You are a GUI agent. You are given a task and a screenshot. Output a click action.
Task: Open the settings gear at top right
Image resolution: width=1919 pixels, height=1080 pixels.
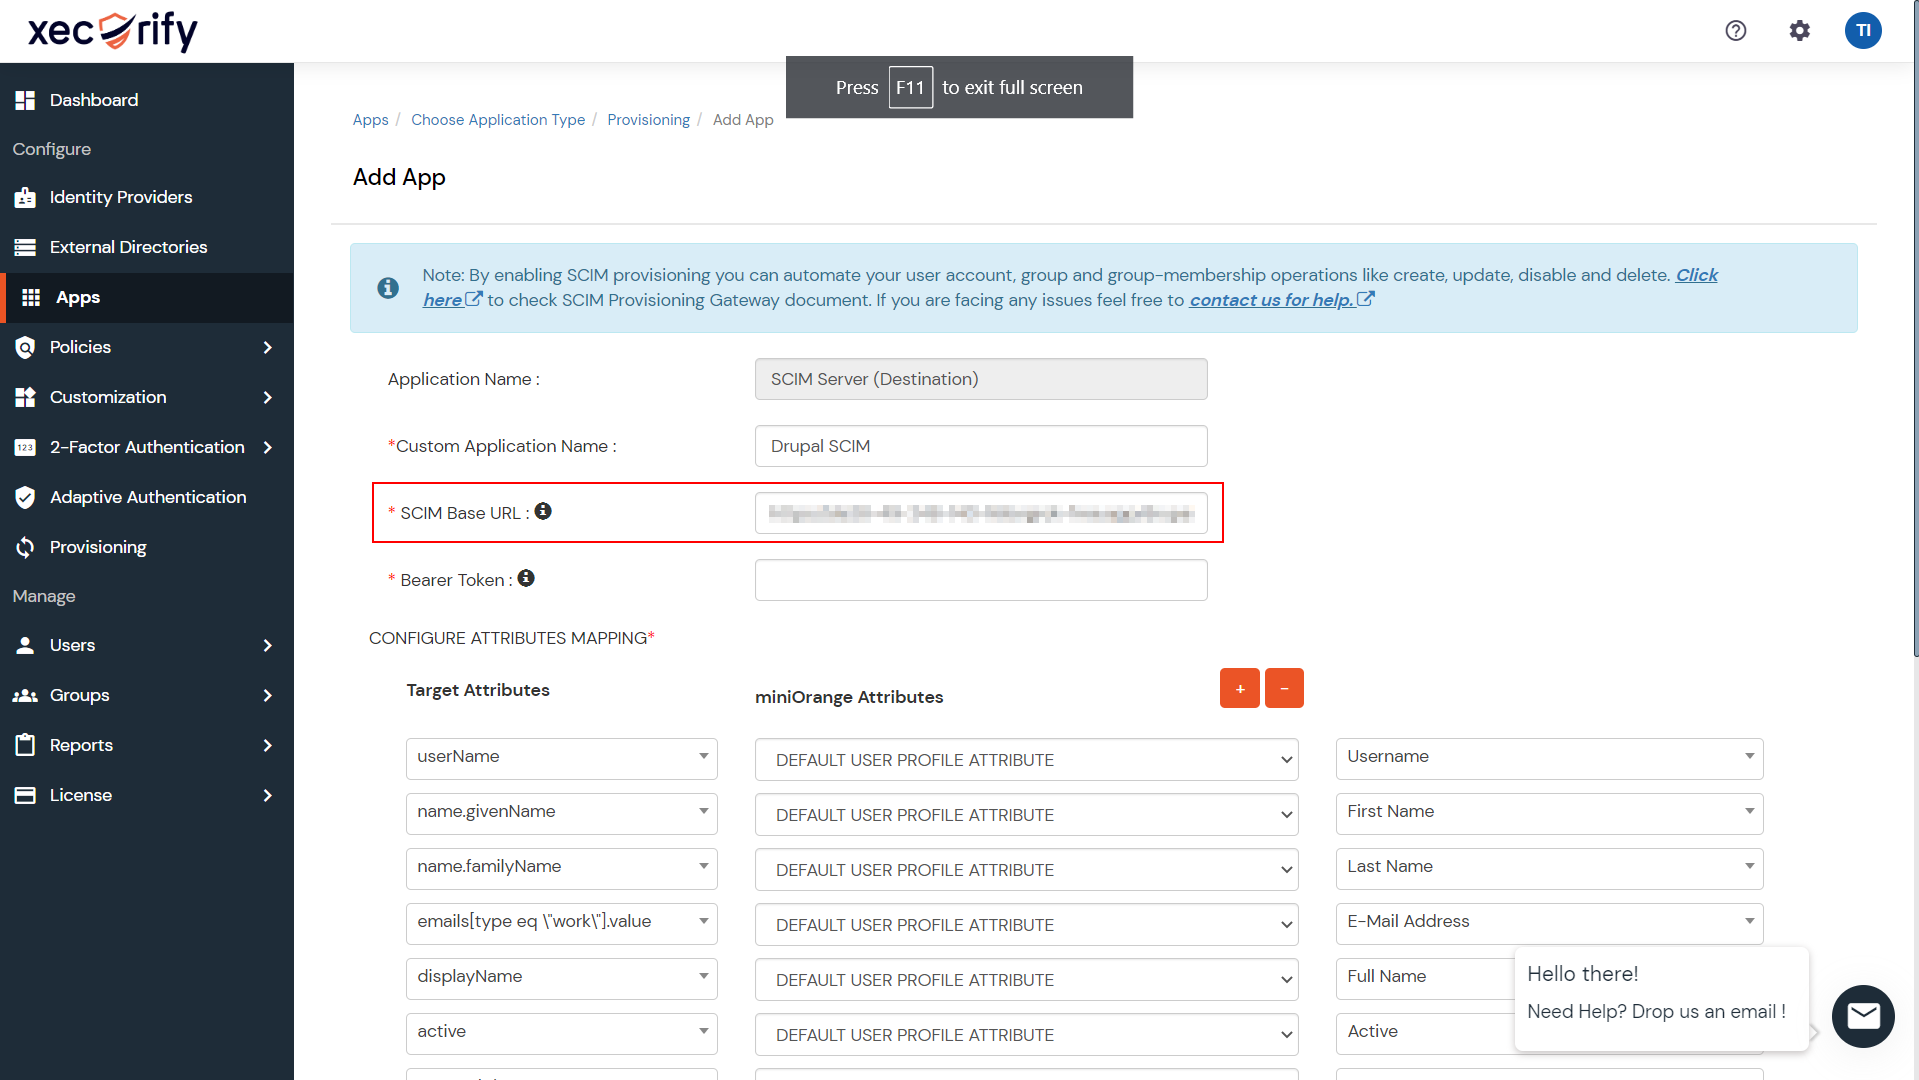1799,30
